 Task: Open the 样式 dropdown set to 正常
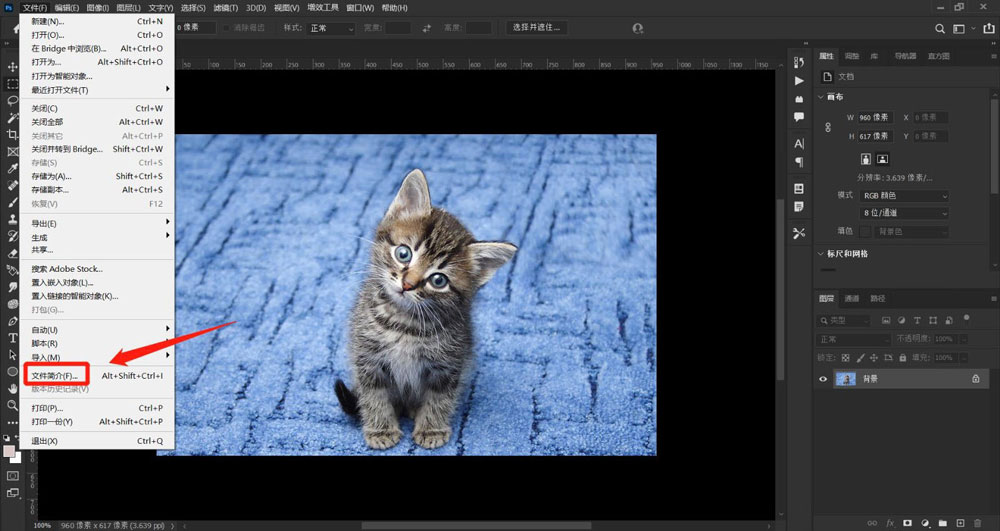click(332, 28)
